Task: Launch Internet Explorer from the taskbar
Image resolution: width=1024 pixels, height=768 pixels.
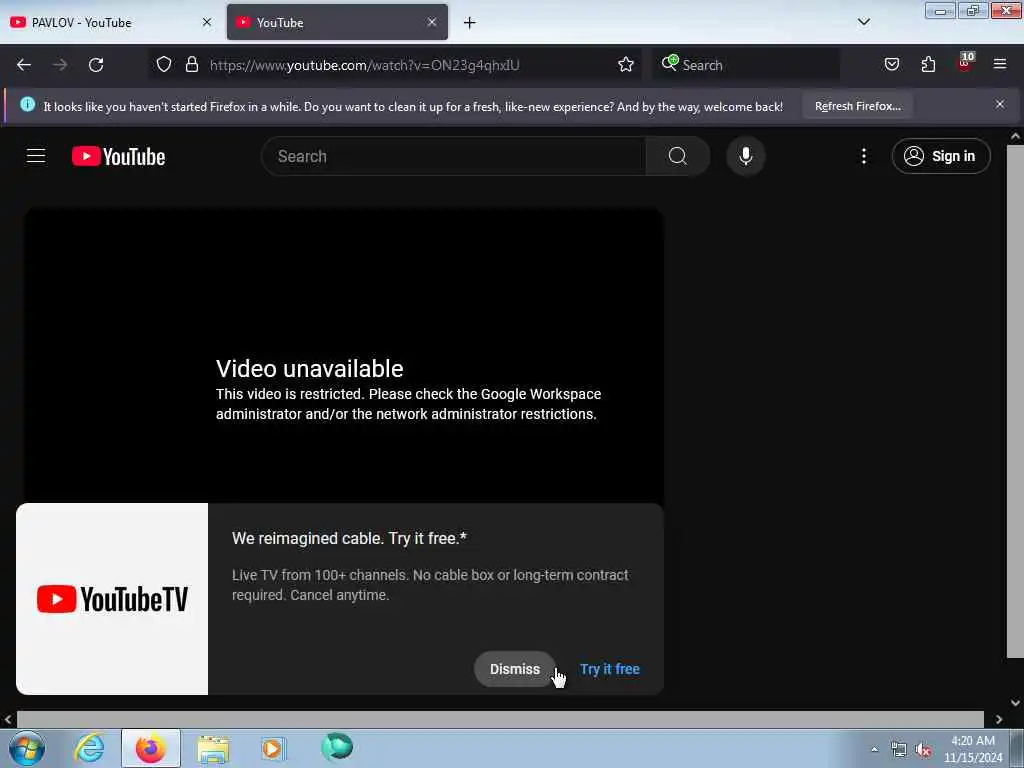Action: (x=89, y=748)
